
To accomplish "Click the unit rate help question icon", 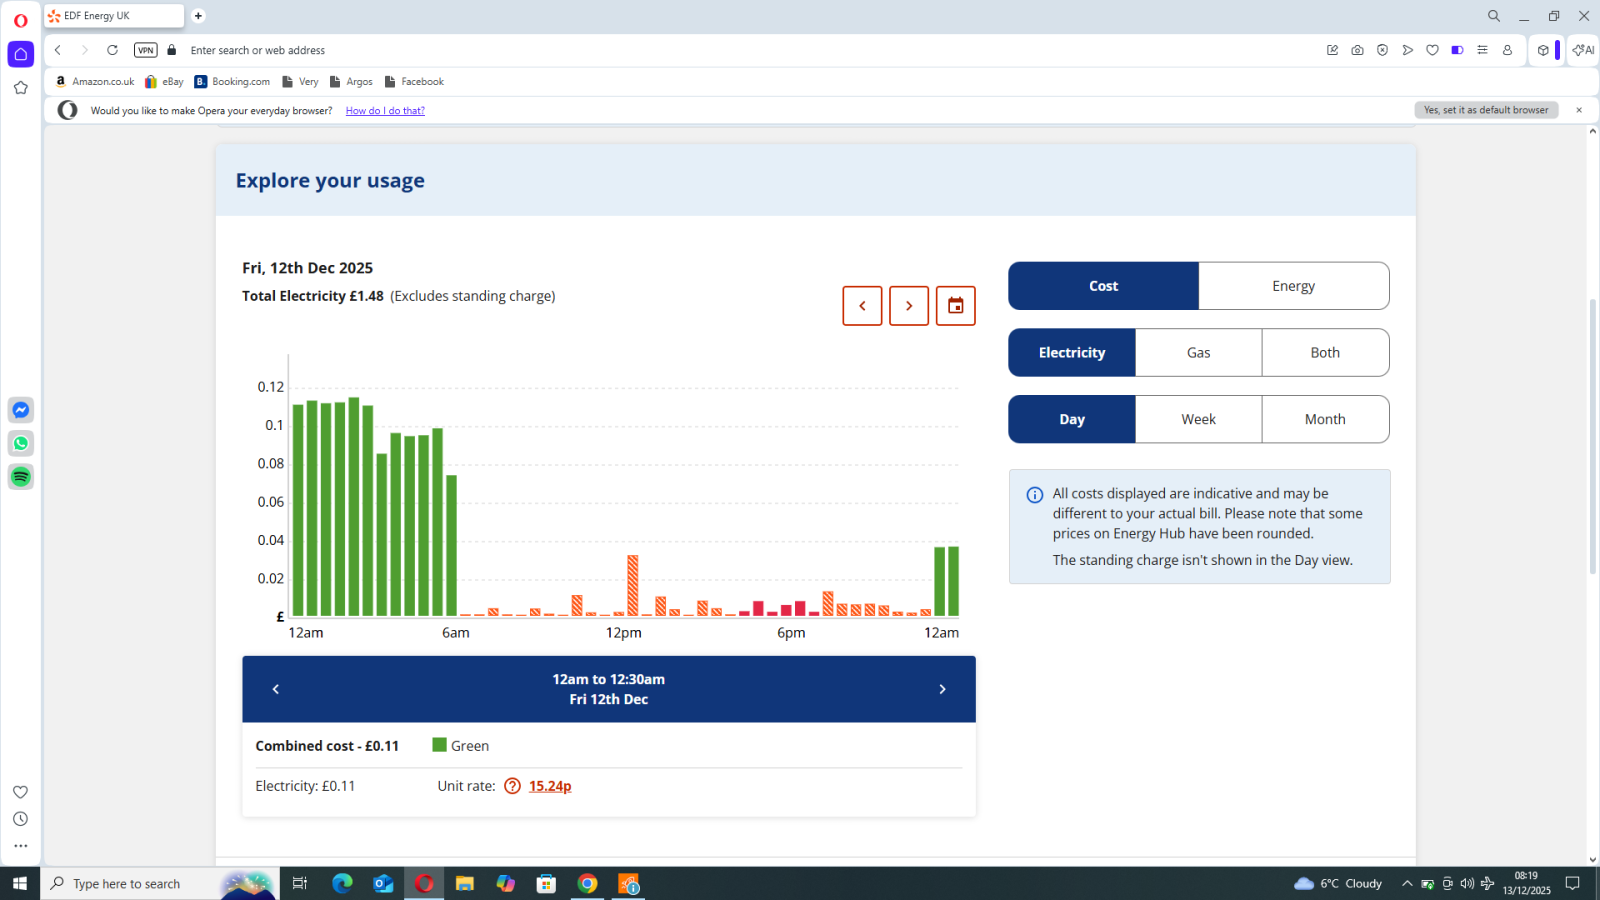I will 512,786.
